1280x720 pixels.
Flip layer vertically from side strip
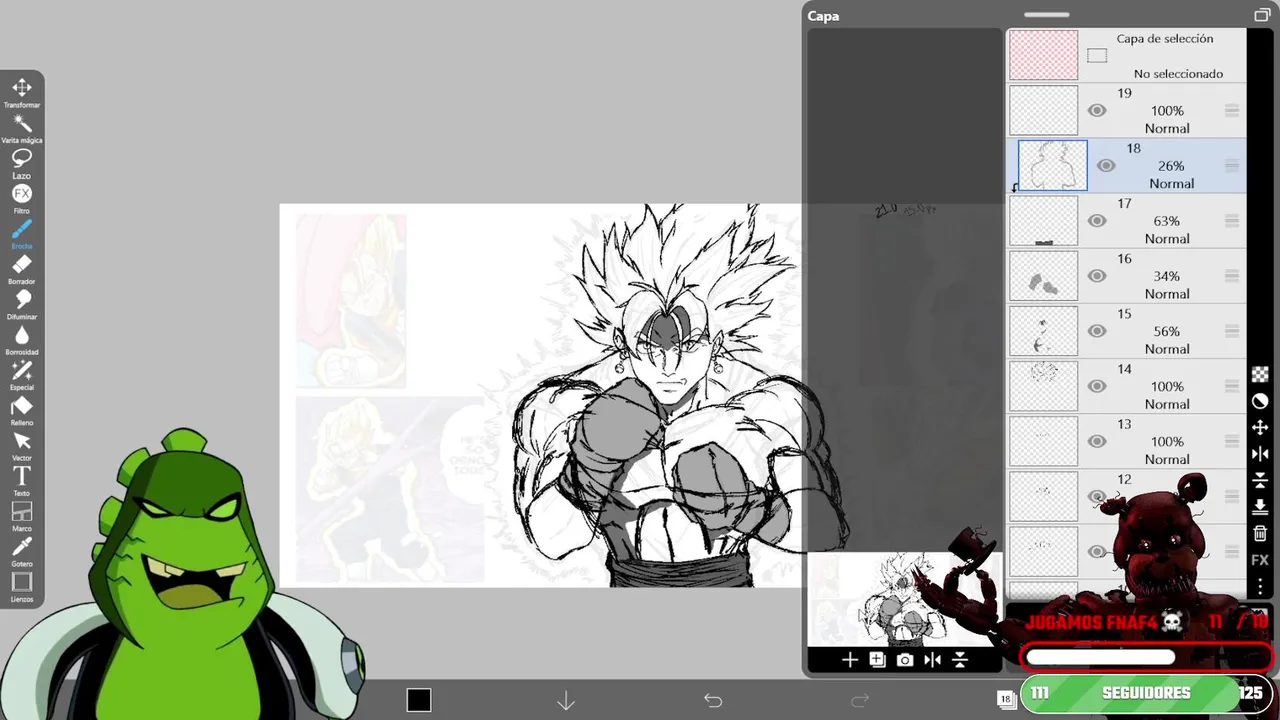pos(1260,481)
